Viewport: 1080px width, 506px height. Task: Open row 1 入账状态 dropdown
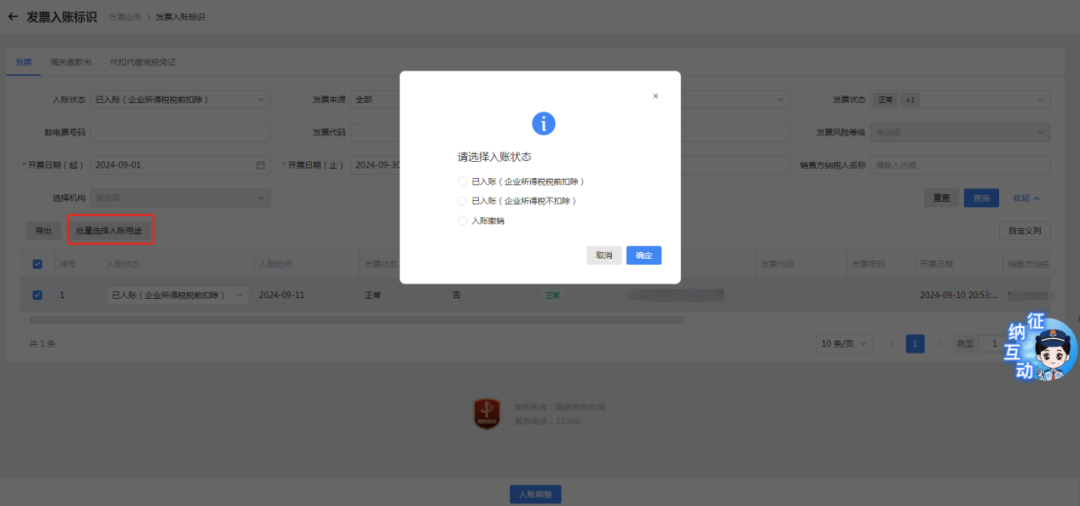pyautogui.click(x=178, y=295)
